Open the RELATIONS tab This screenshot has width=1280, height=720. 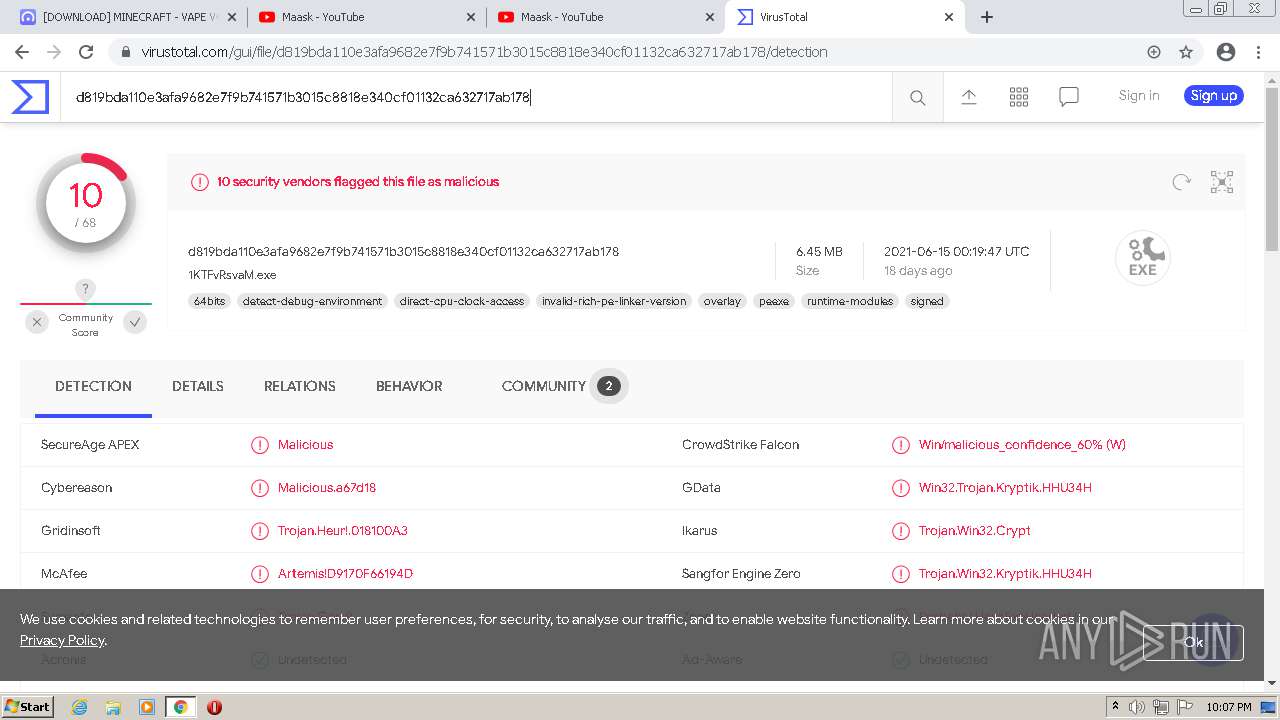pyautogui.click(x=300, y=386)
